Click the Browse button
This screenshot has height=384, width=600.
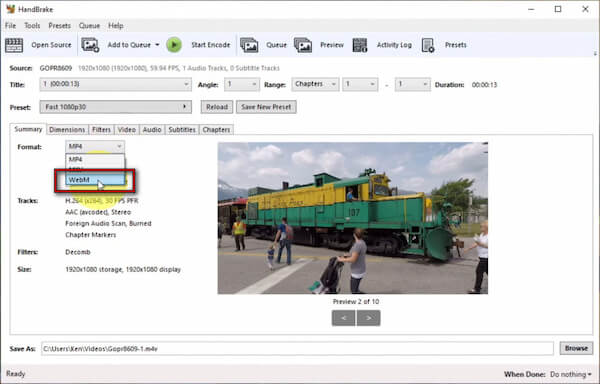[x=576, y=348]
